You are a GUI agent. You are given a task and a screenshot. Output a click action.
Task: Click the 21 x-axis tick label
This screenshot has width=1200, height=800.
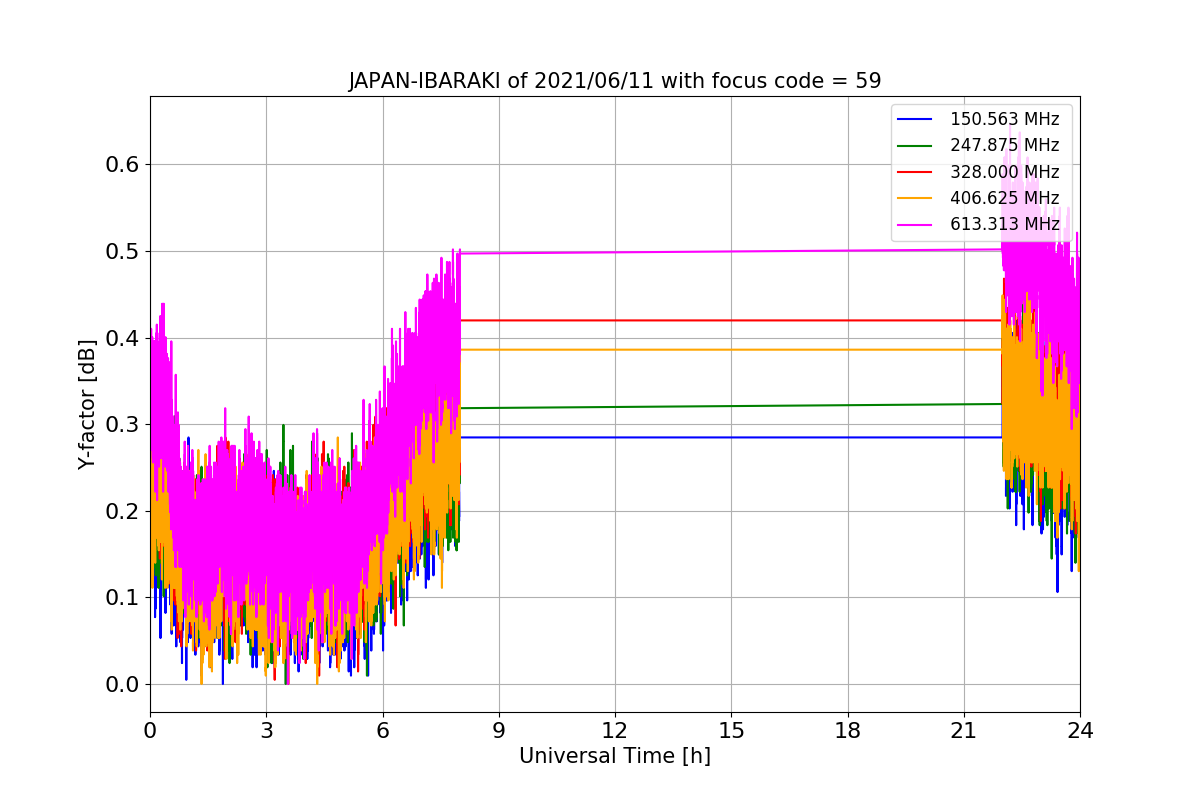coord(964,731)
